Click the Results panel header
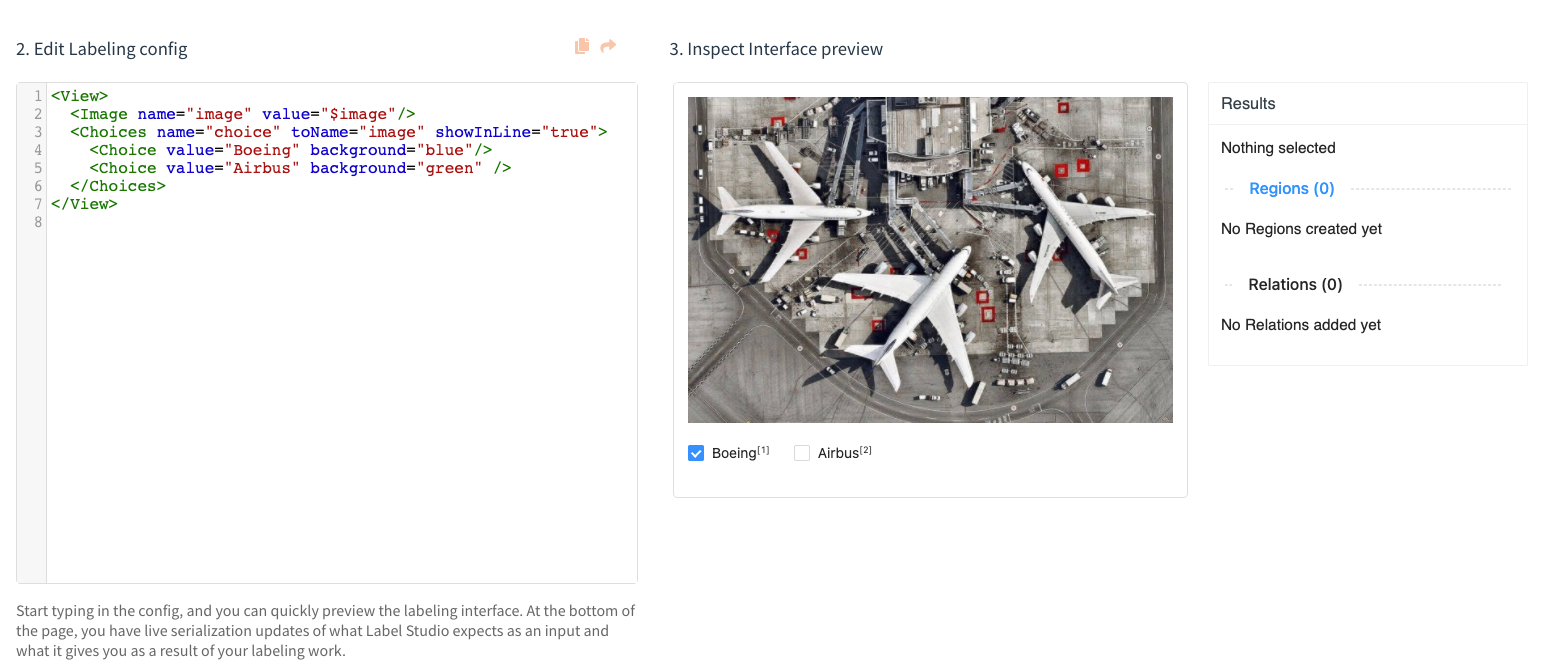 click(x=1248, y=103)
